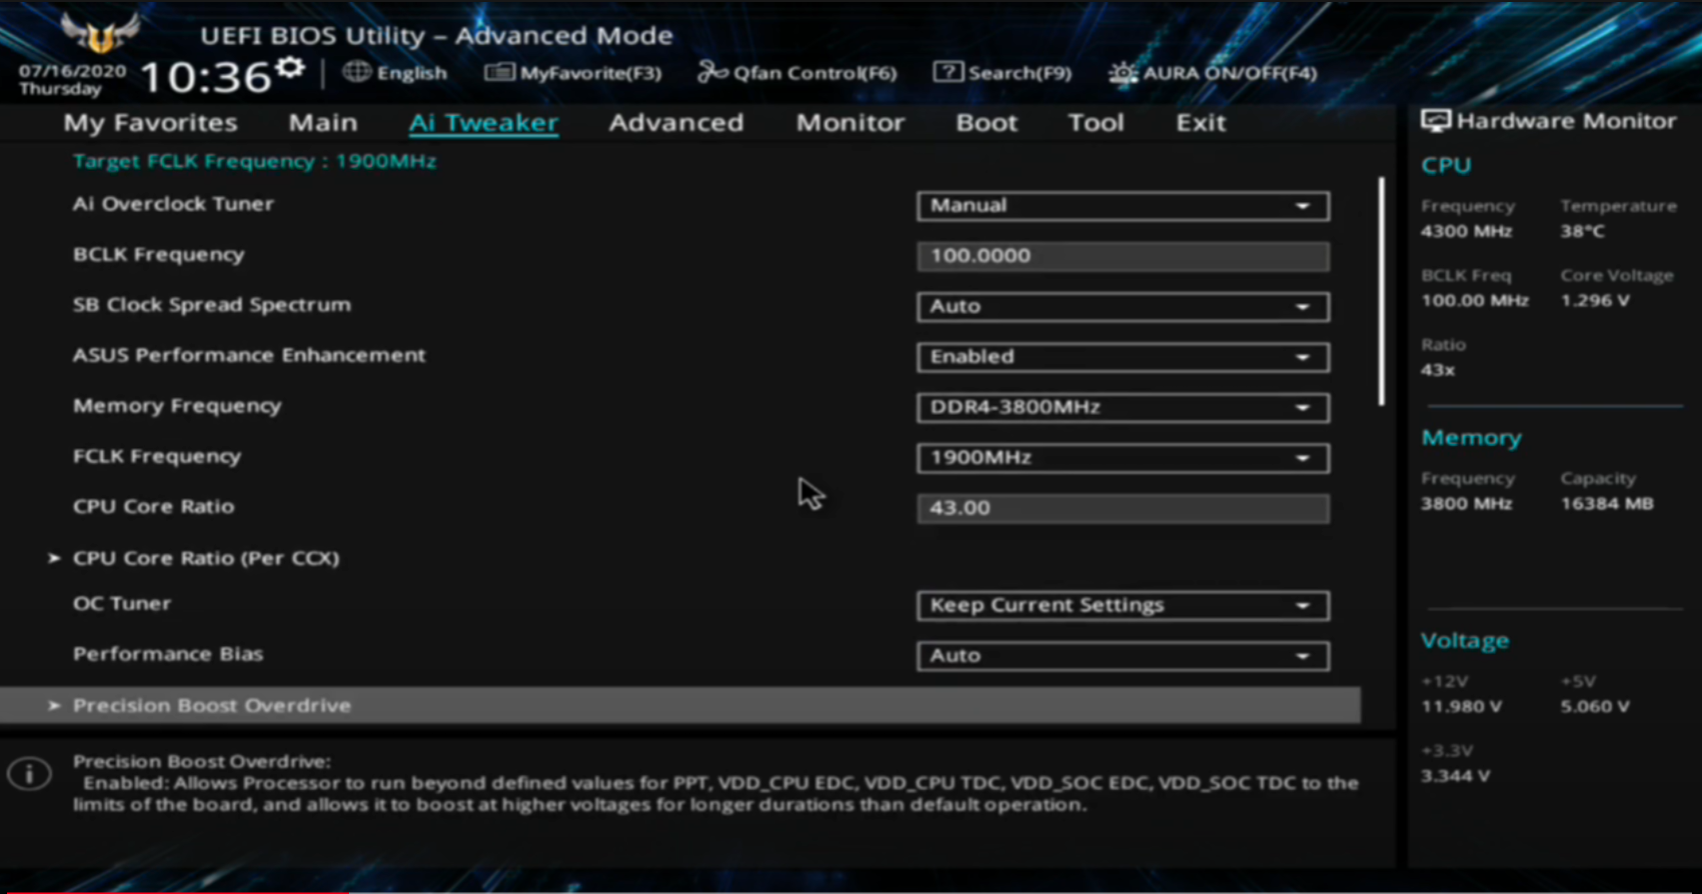1702x894 pixels.
Task: Toggle AURA ON/OFF(F4)
Action: point(1212,72)
